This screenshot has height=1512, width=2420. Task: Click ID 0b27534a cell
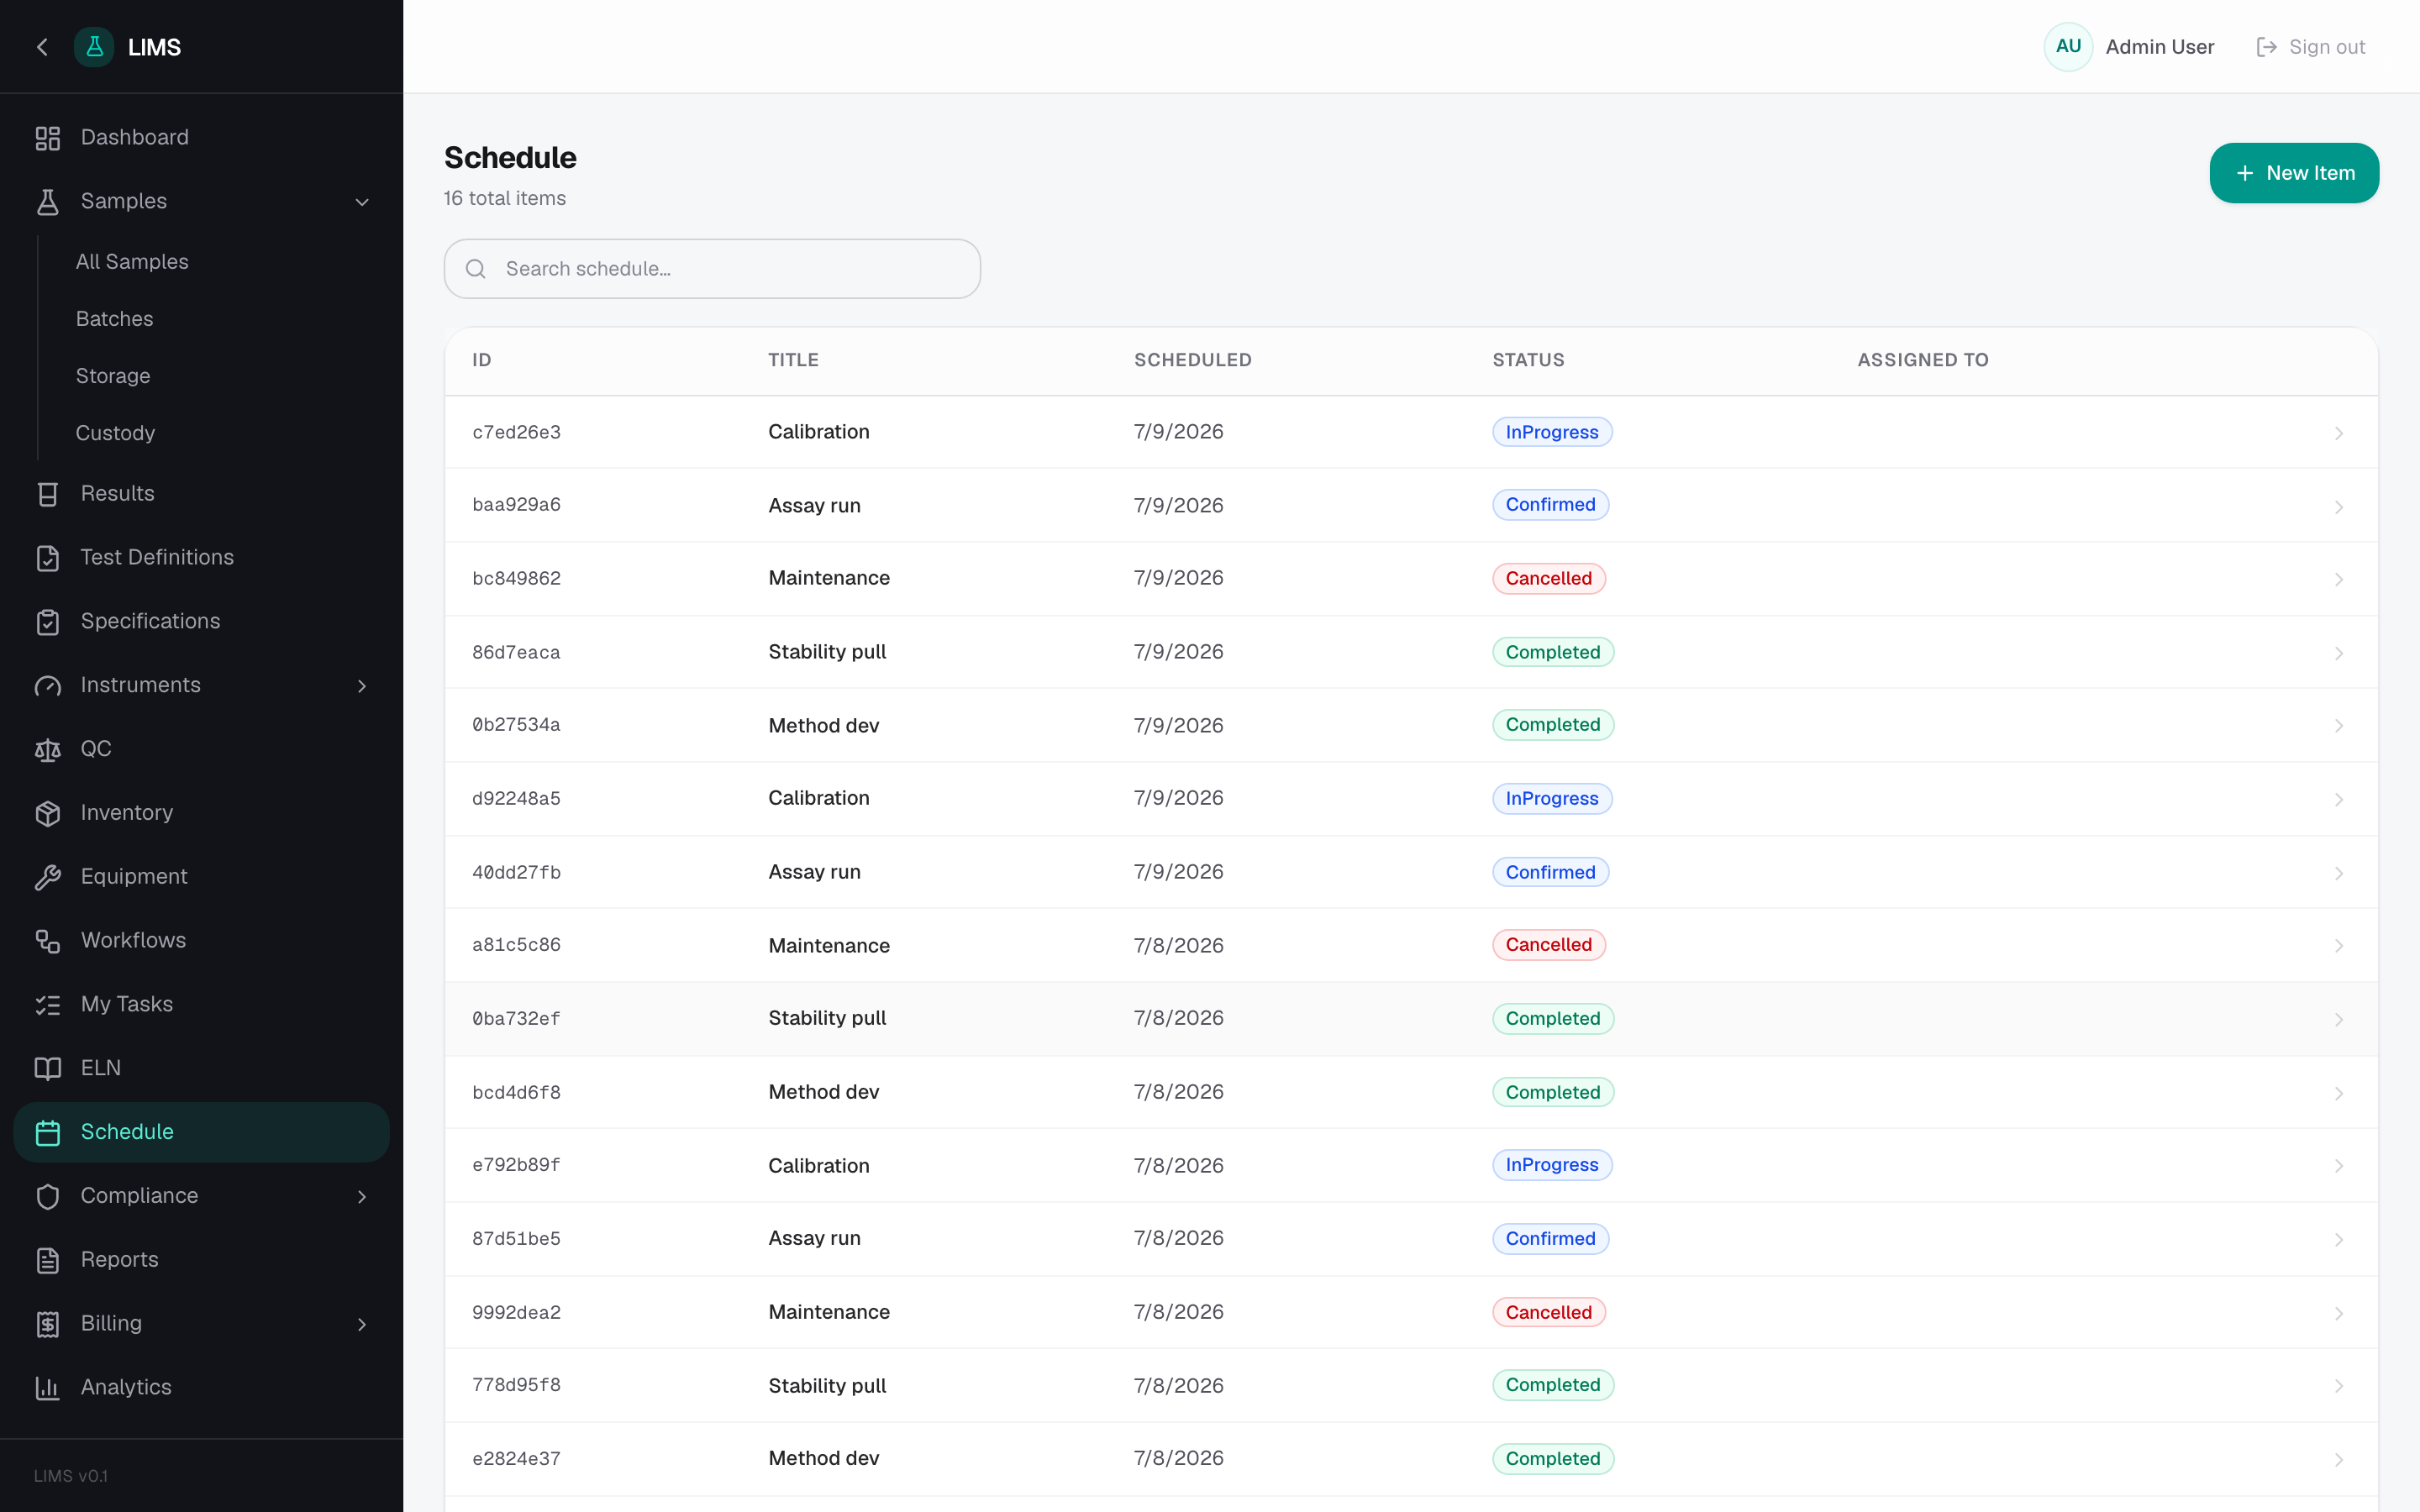[516, 725]
